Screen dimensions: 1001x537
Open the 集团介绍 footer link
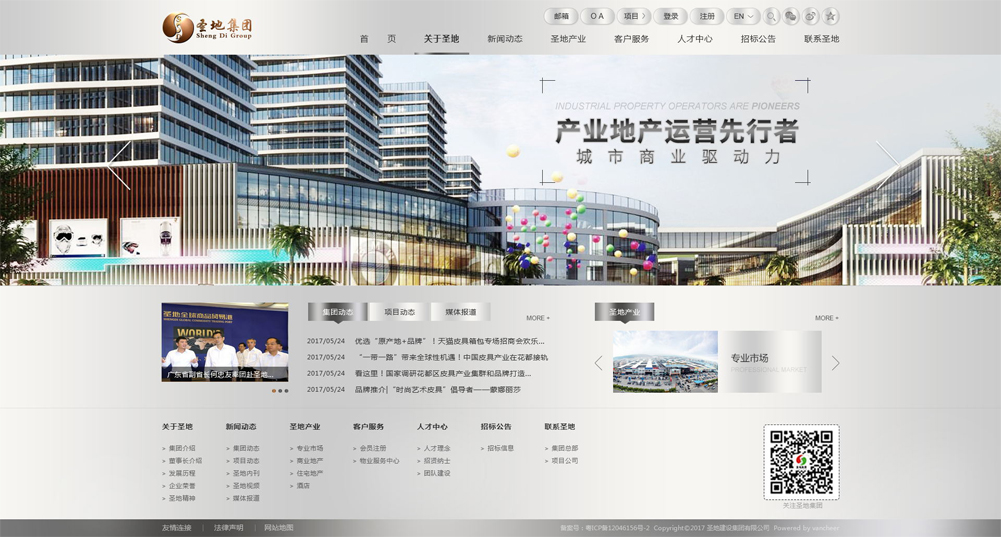[182, 448]
